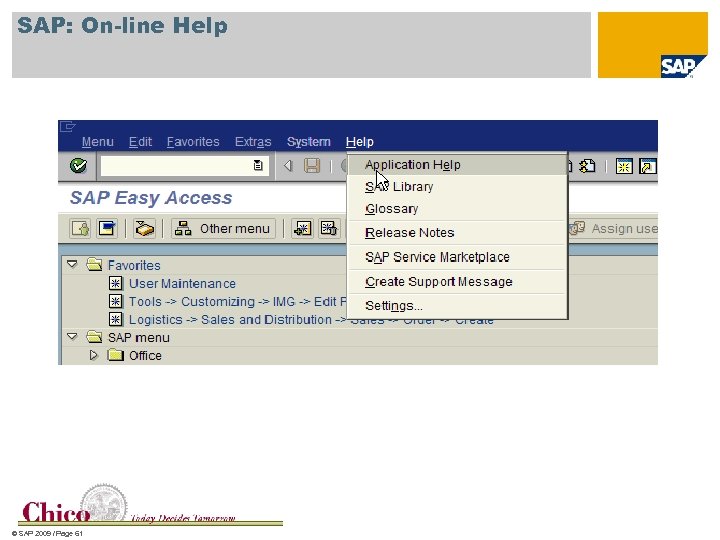The width and height of the screenshot is (720, 540).
Task: Select Create Support Message entry
Action: click(x=457, y=281)
